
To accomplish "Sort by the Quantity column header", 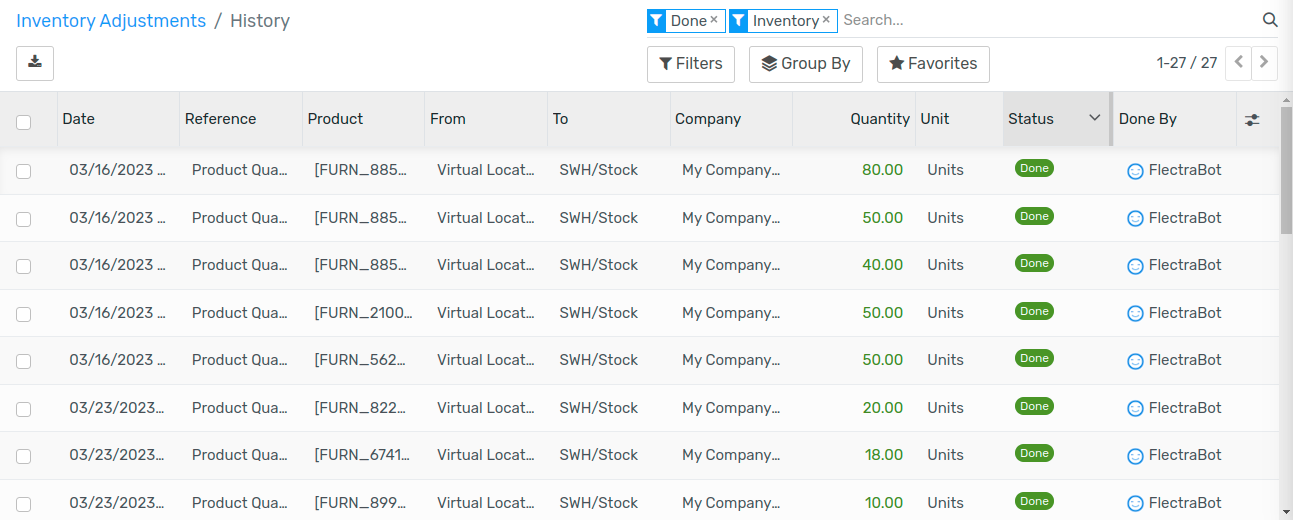I will click(879, 119).
